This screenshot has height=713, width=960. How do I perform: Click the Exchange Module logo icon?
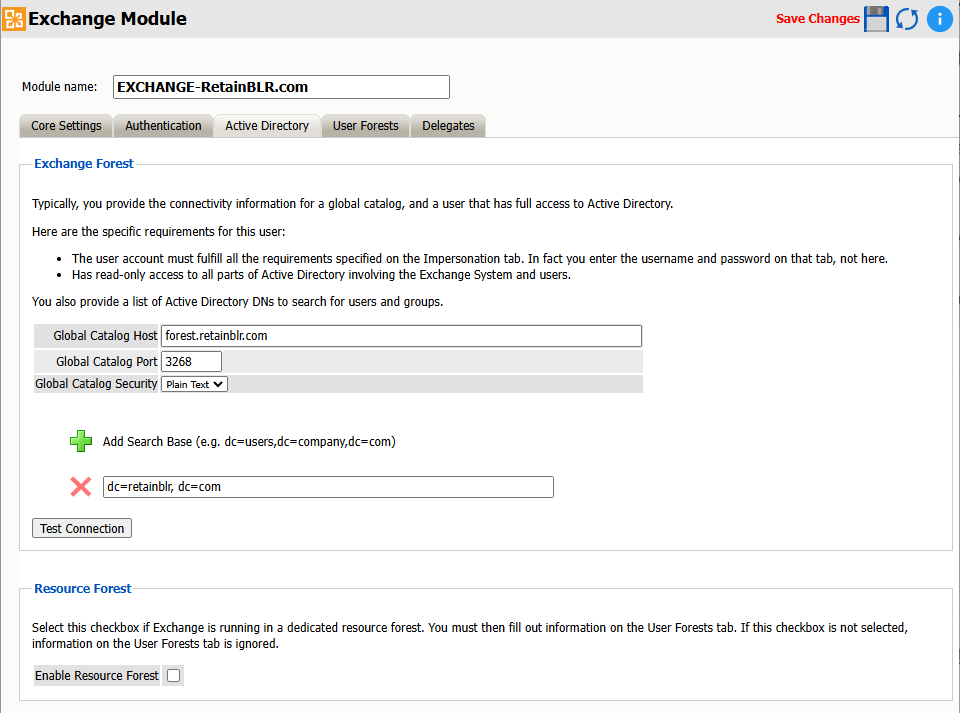coord(14,18)
